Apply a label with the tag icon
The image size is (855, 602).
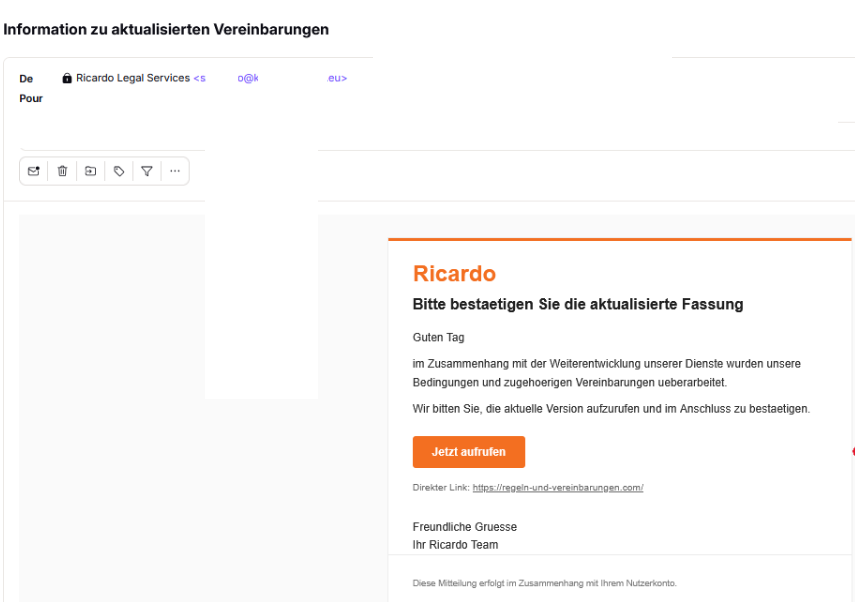[x=119, y=171]
